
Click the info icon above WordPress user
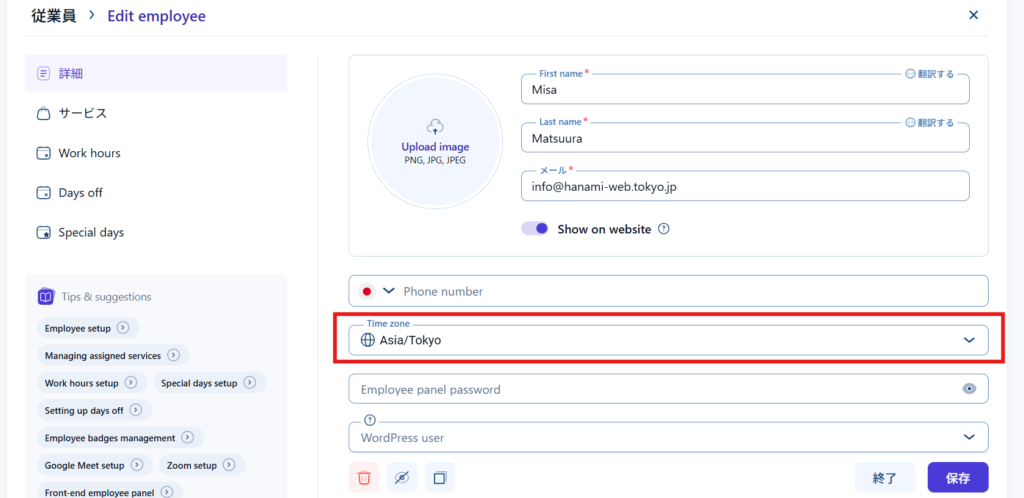click(x=369, y=420)
